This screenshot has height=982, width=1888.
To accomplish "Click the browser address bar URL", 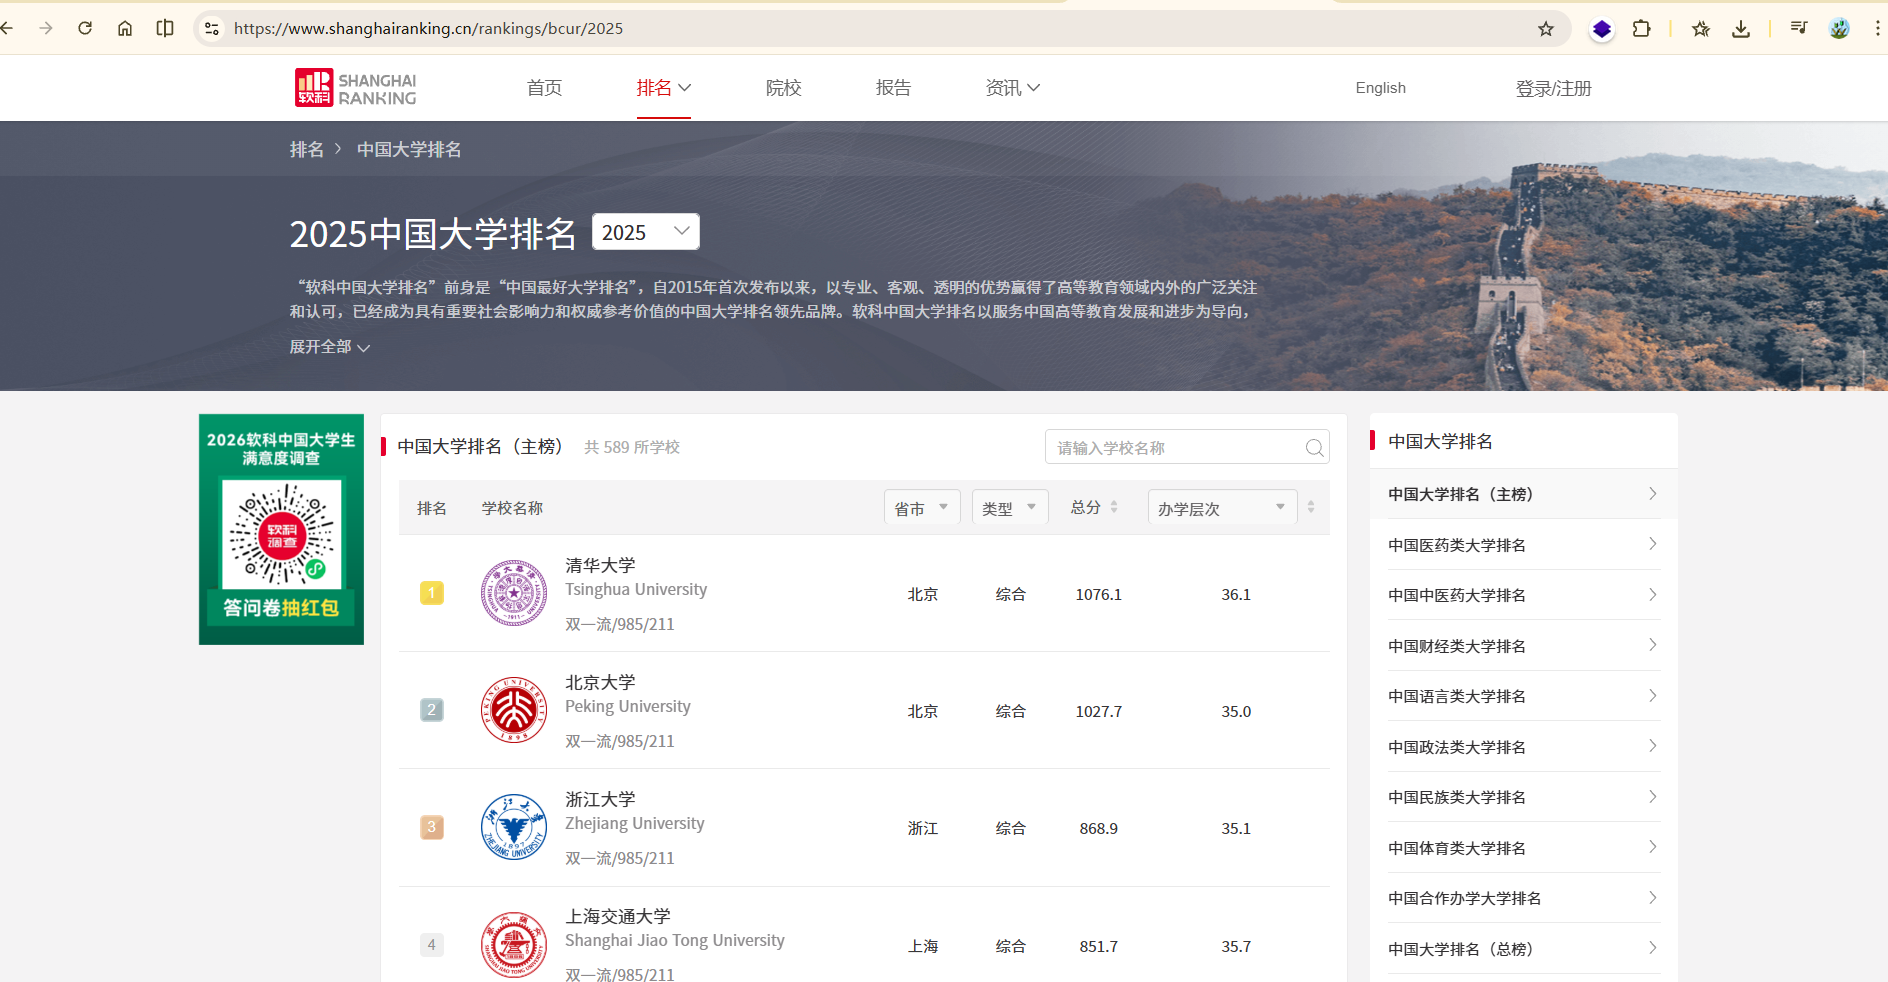I will tap(428, 28).
